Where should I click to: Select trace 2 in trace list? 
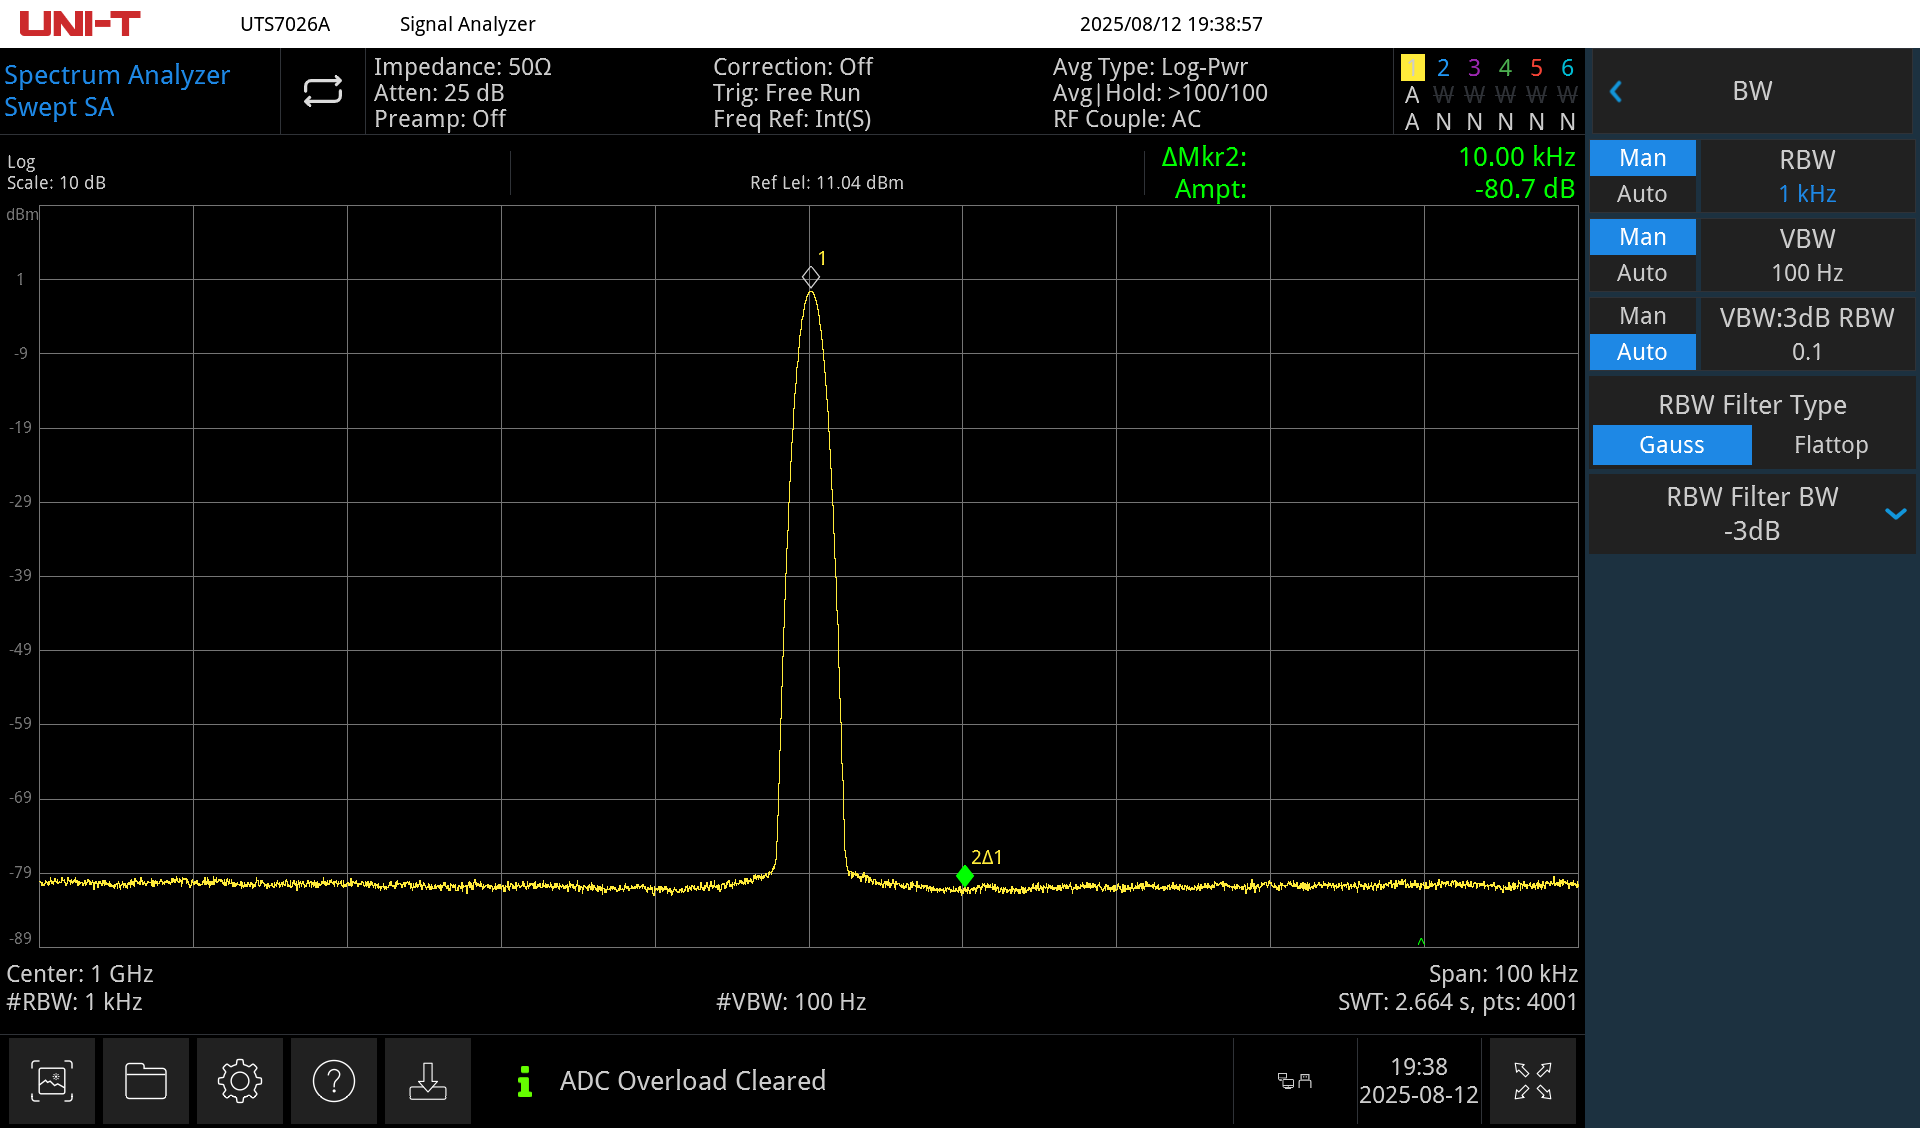tap(1443, 67)
